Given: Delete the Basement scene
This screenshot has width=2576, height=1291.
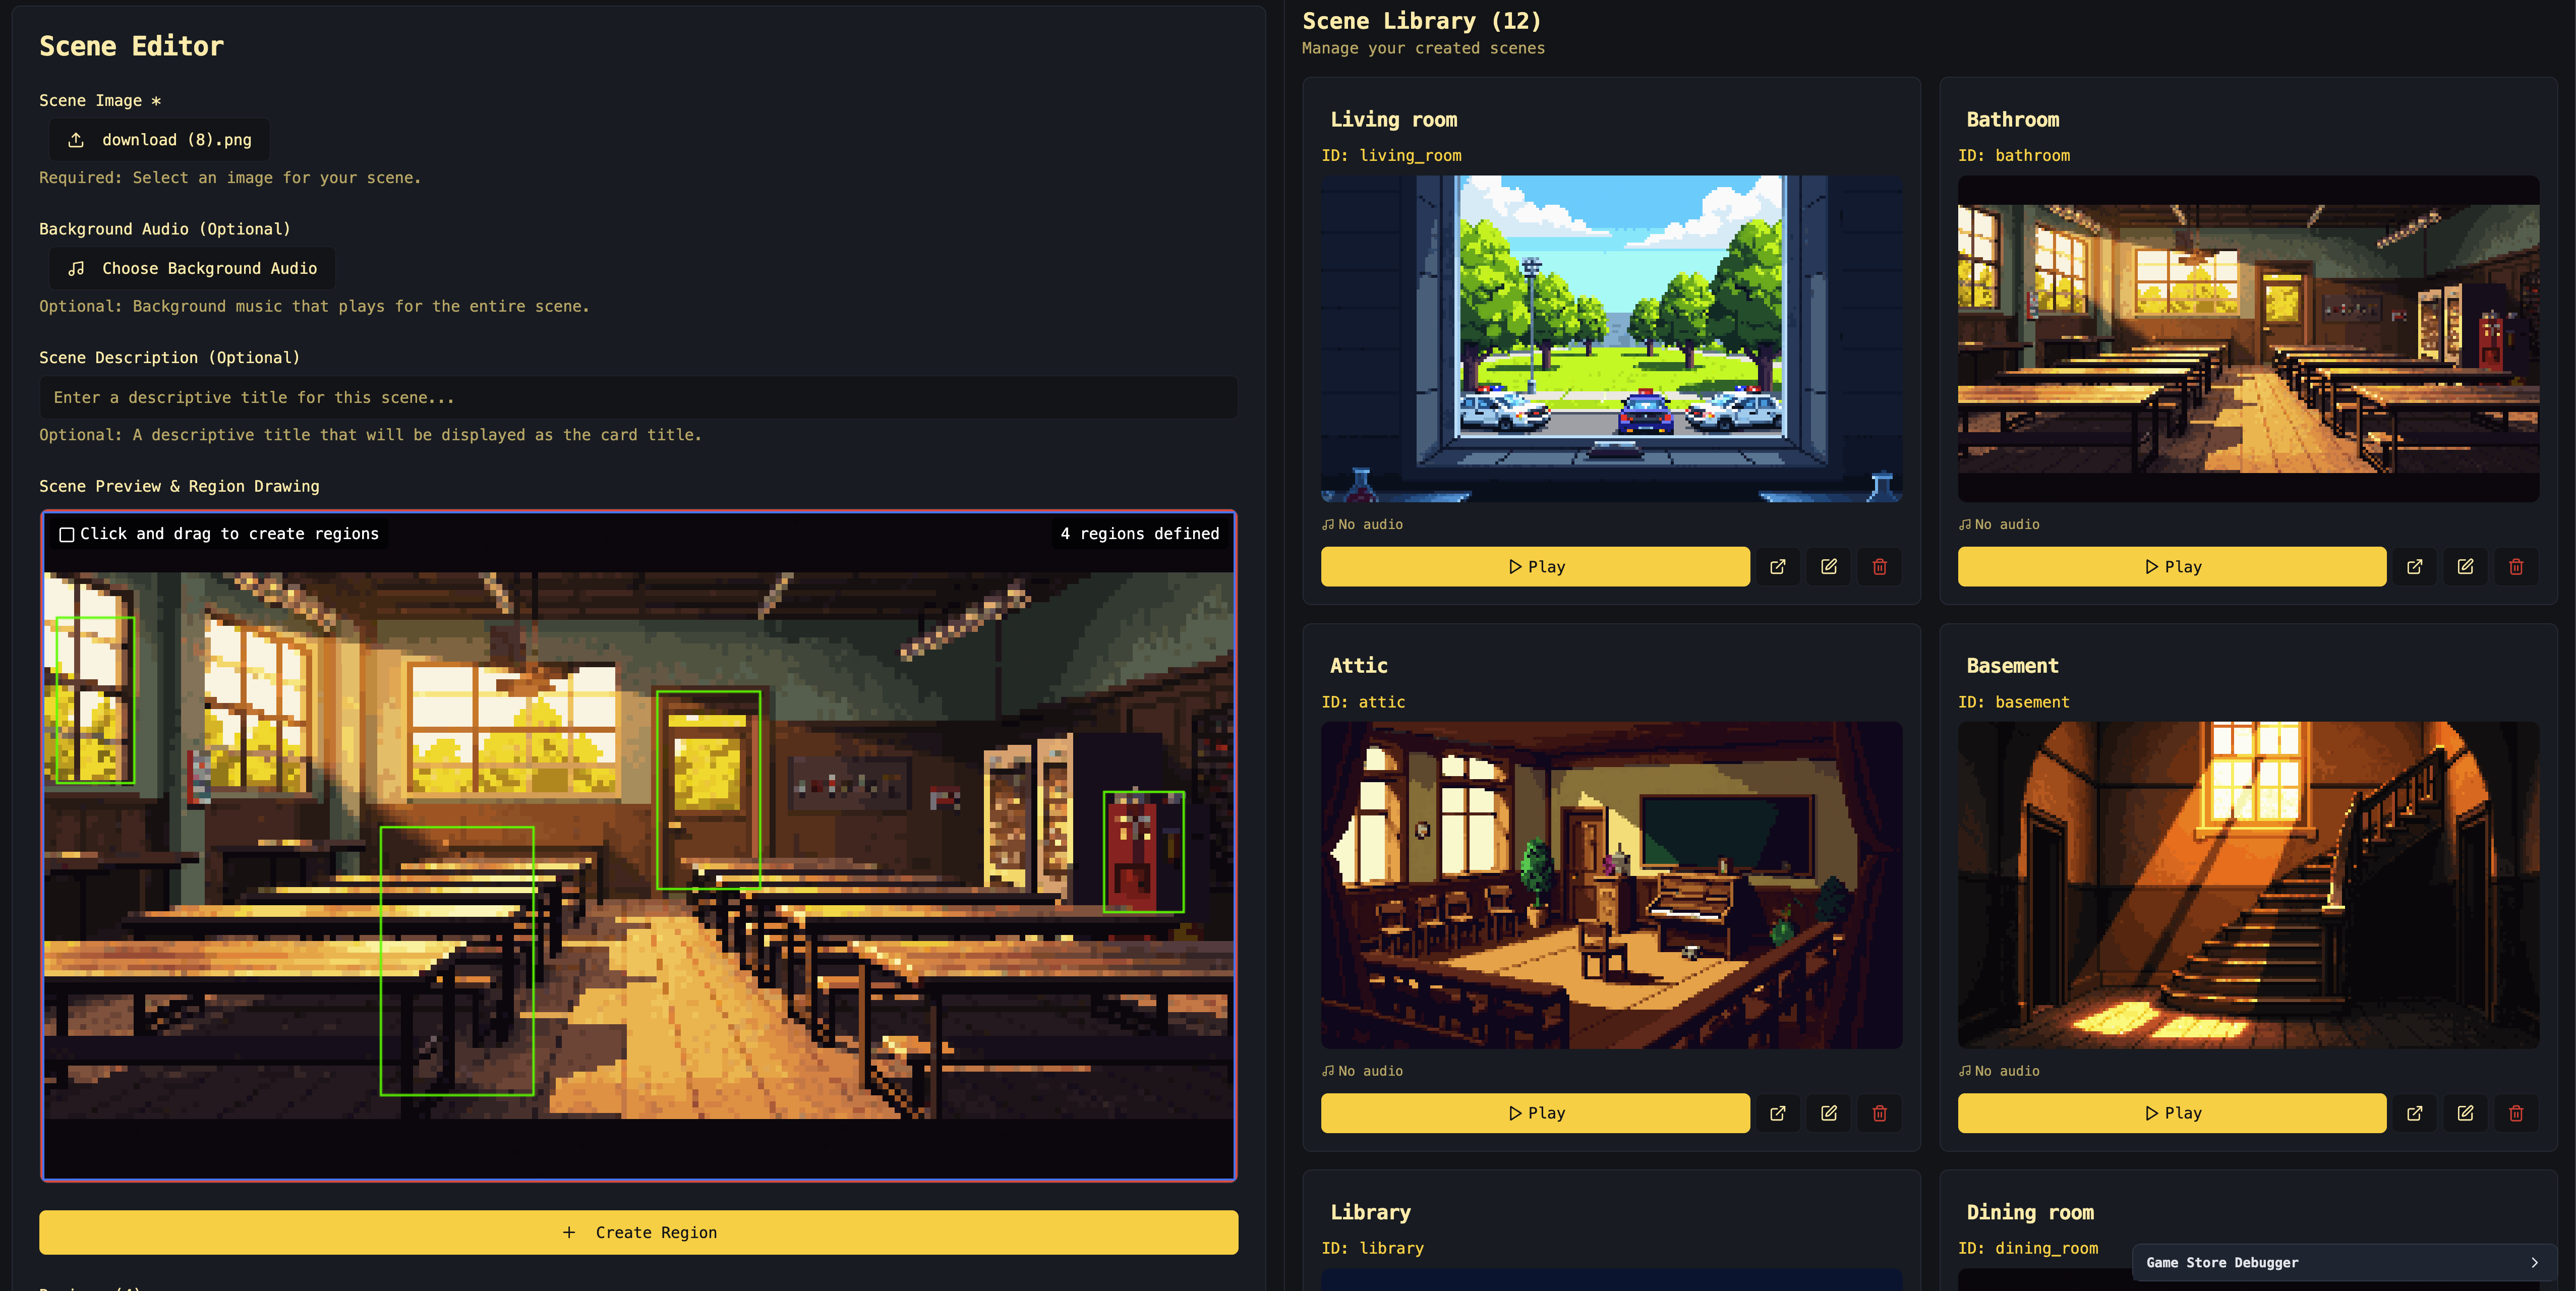Looking at the screenshot, I should tap(2516, 1113).
